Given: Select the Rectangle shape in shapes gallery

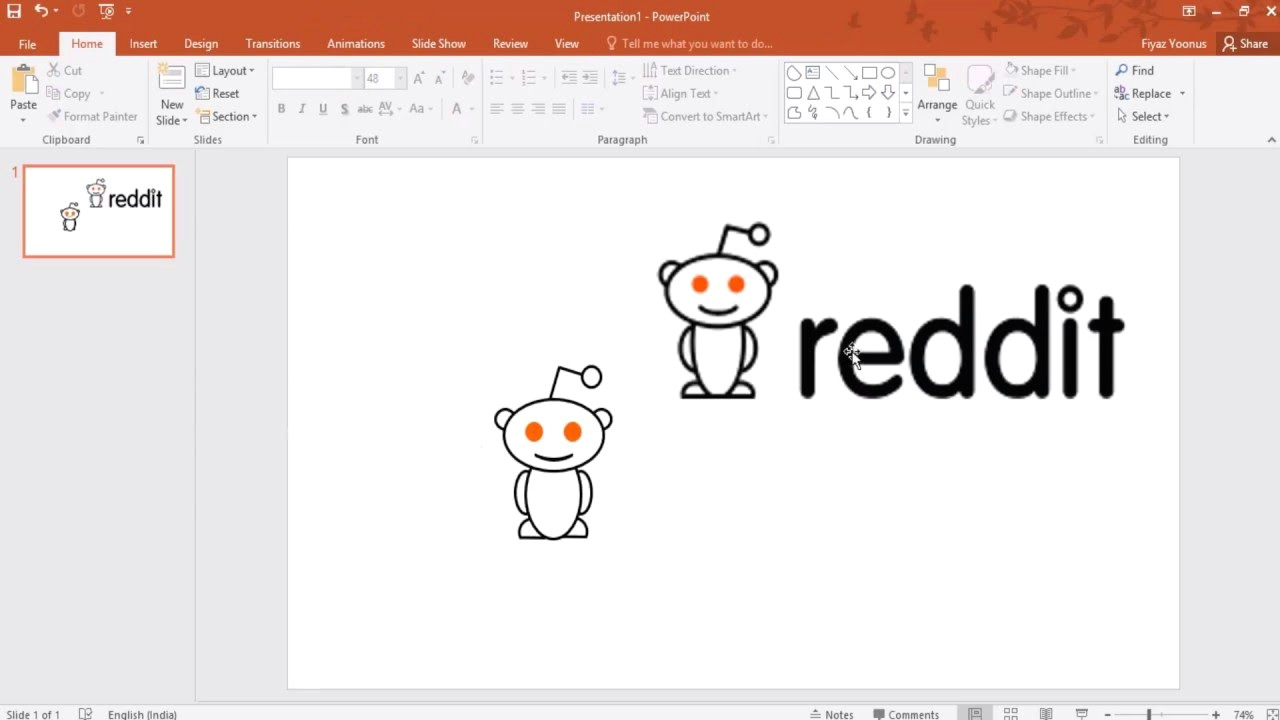Looking at the screenshot, I should pyautogui.click(x=869, y=73).
